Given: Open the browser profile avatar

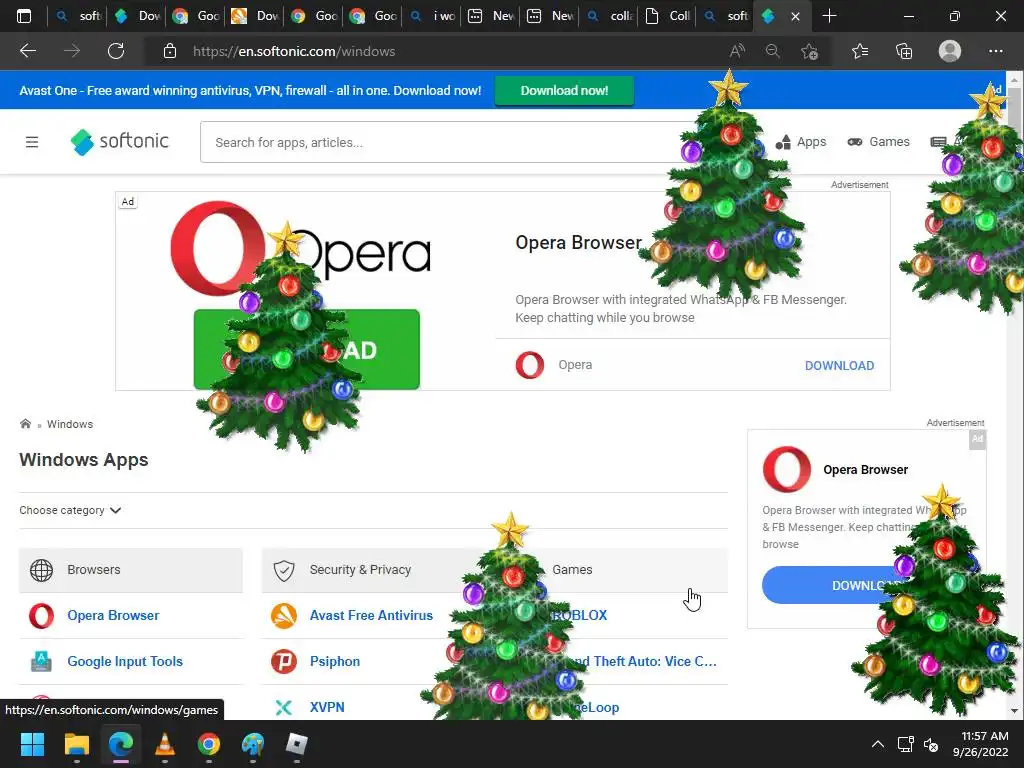Looking at the screenshot, I should click(950, 51).
